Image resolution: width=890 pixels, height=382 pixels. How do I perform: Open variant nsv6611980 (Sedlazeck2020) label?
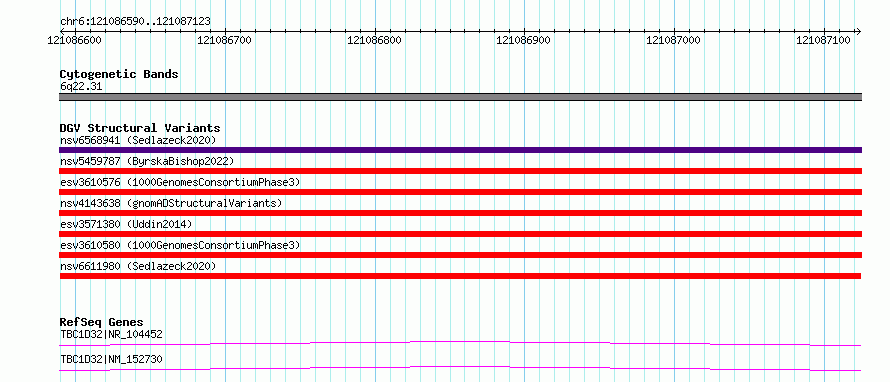click(x=138, y=266)
